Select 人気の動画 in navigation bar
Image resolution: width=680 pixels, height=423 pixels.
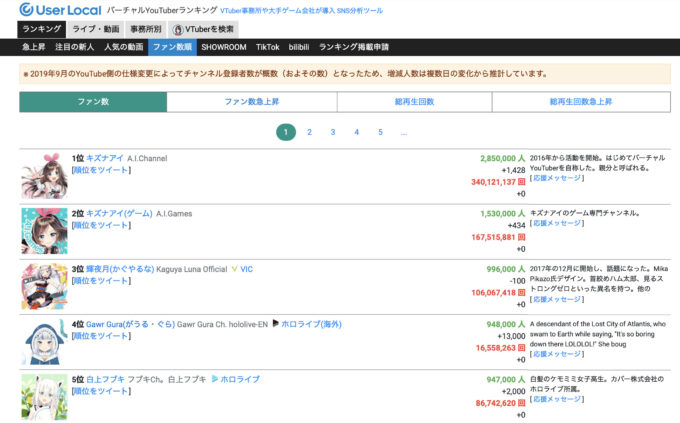coord(124,47)
